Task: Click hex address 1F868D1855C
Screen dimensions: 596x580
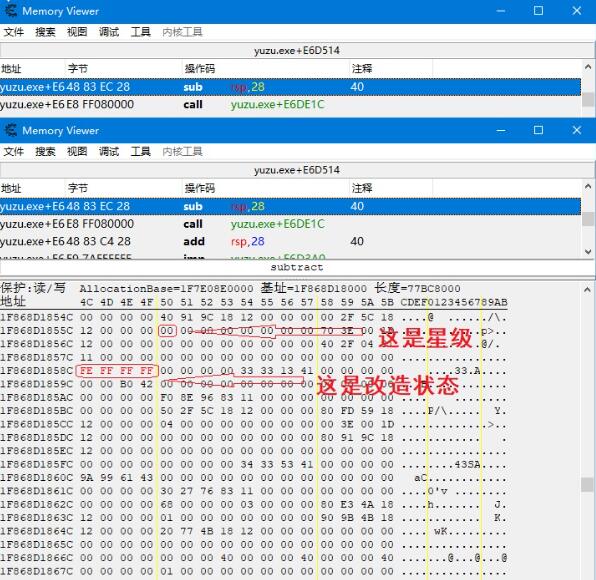Action: (x=36, y=331)
